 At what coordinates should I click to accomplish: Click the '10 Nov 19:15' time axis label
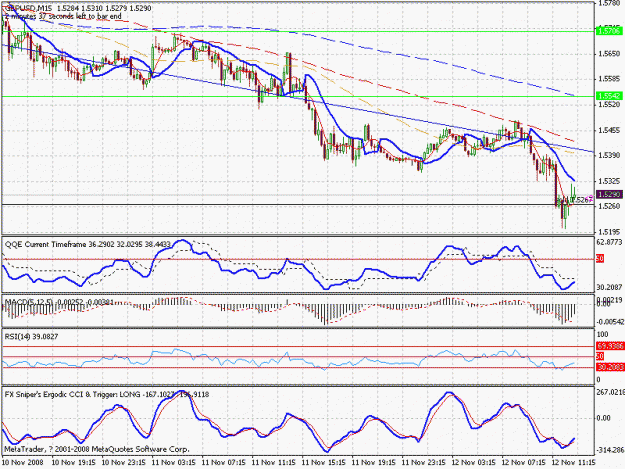tap(74, 463)
